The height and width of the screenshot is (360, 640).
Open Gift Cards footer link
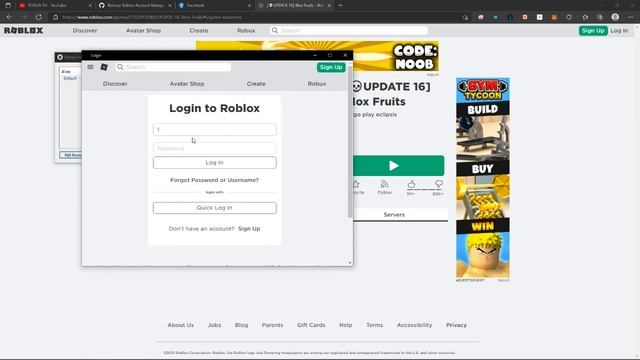tap(311, 325)
